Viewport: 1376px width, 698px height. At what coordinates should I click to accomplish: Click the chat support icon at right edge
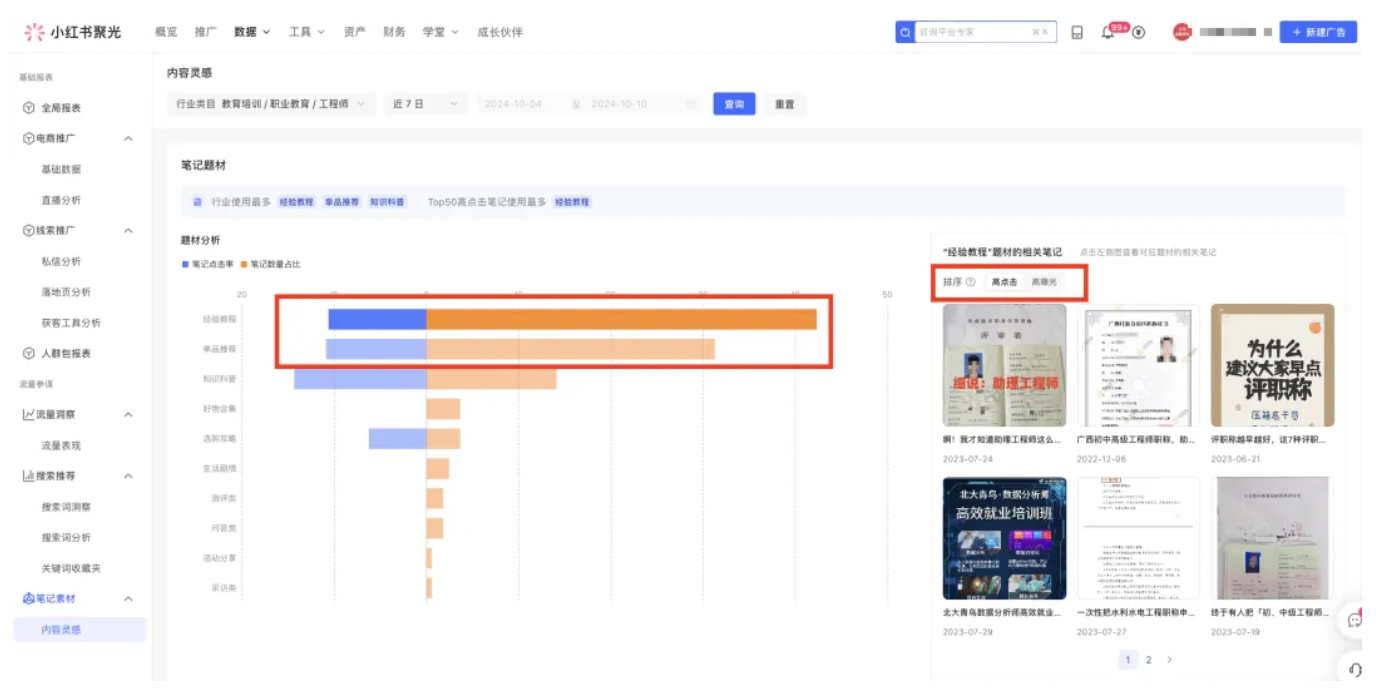pos(1355,620)
